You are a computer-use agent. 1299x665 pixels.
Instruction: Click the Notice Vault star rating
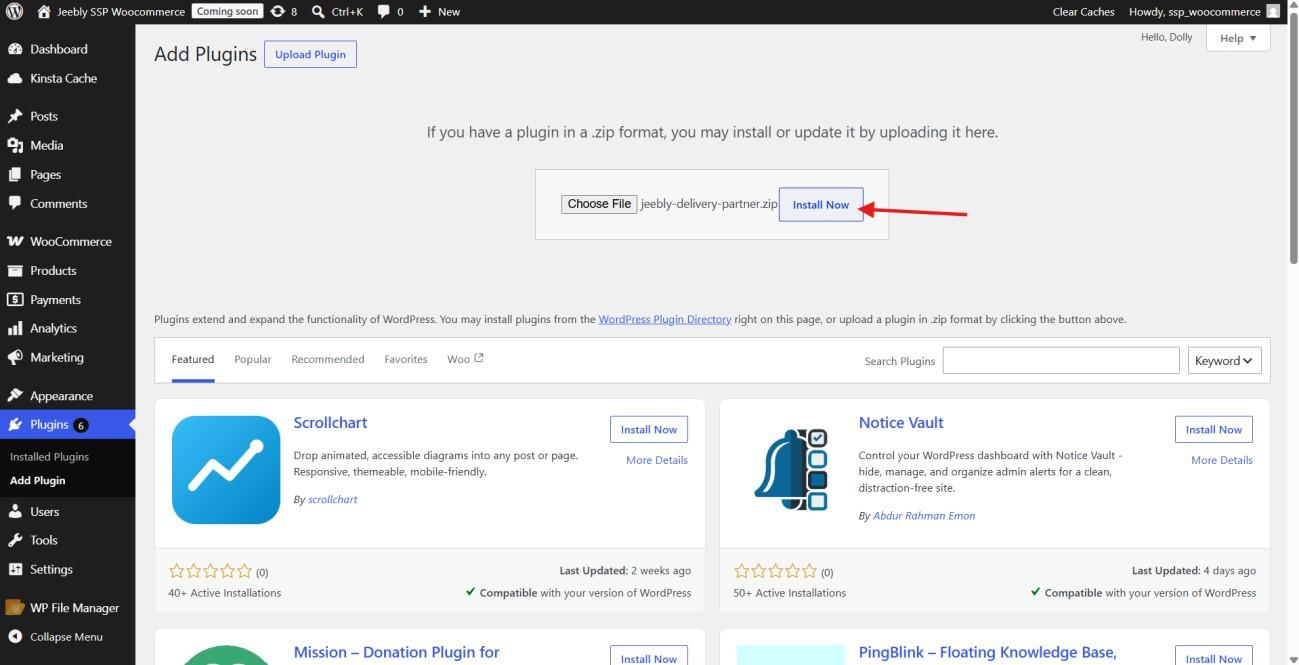pos(776,572)
